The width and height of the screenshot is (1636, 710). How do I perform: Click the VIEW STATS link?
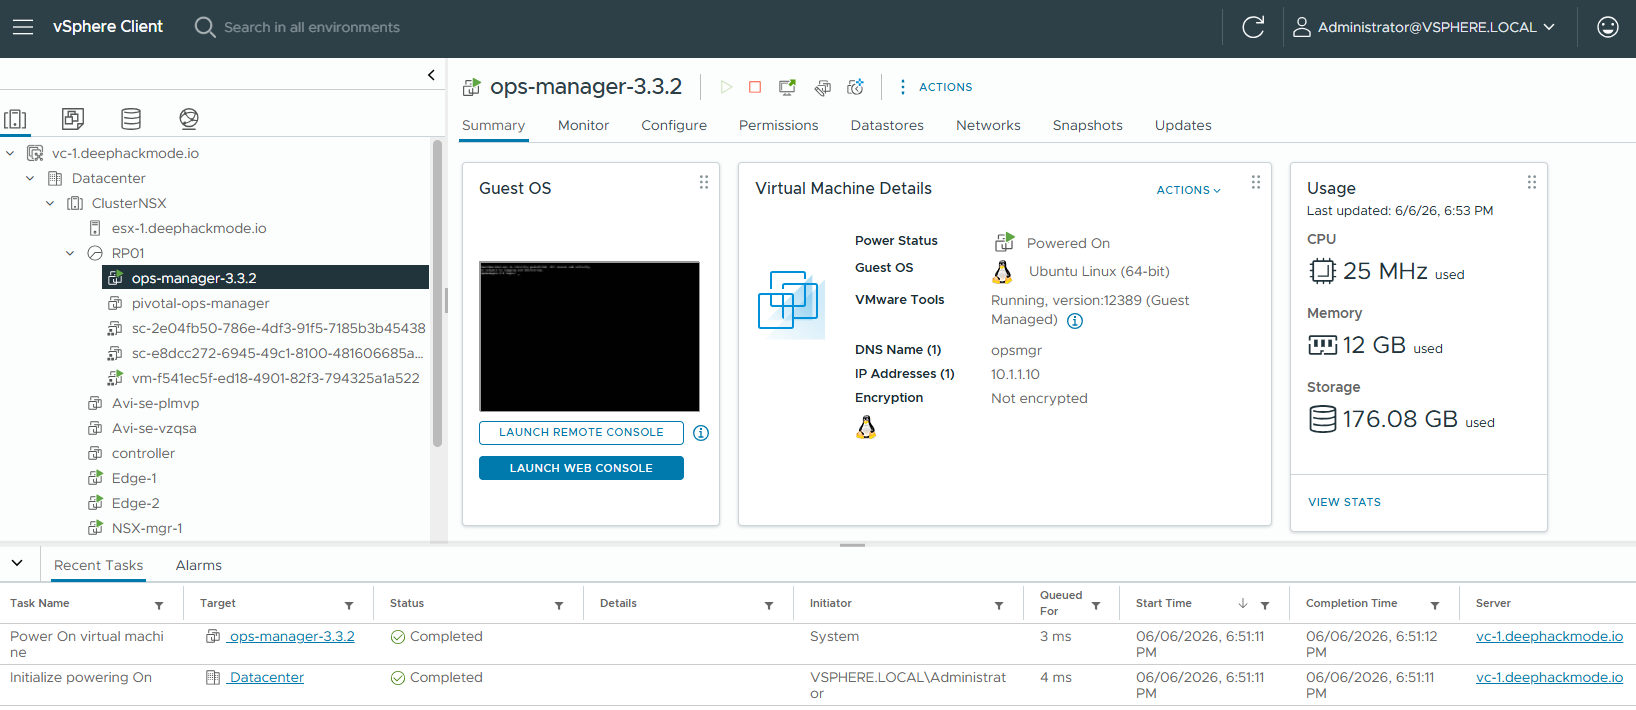click(1344, 502)
